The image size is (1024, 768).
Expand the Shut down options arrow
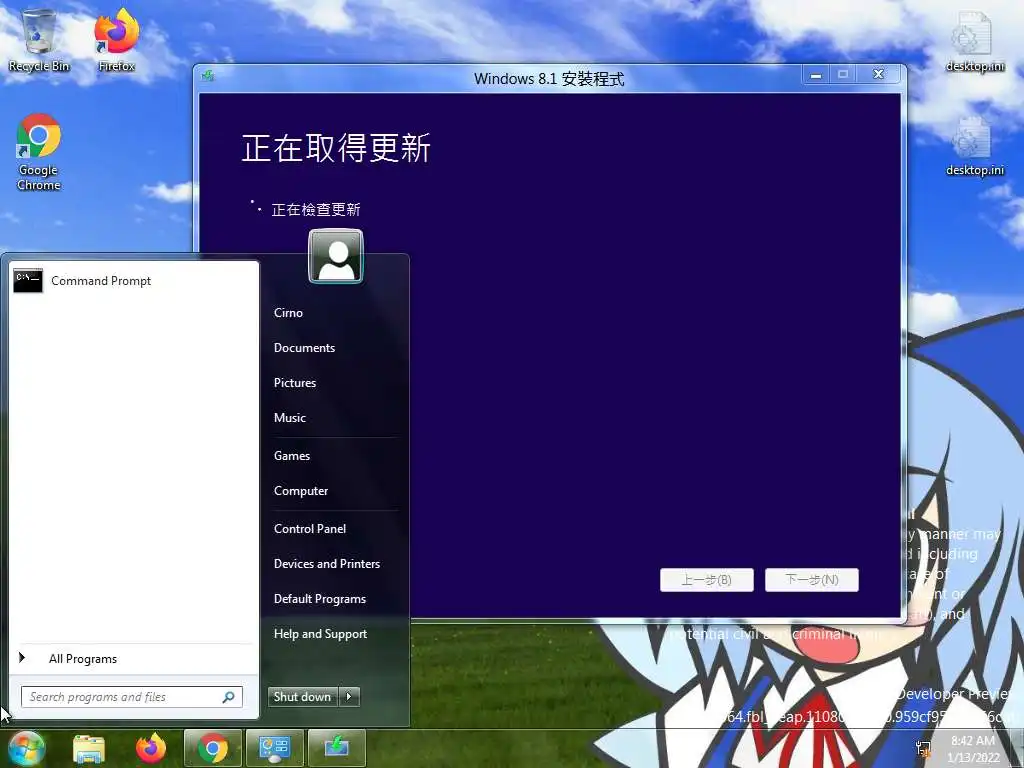[349, 697]
